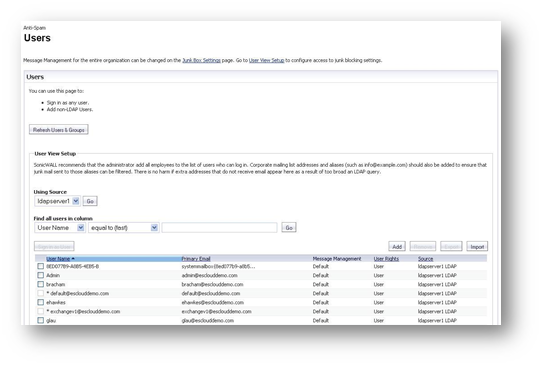
Task: Click user name * exchangev1@esclouddemo.com
Action: point(83,311)
